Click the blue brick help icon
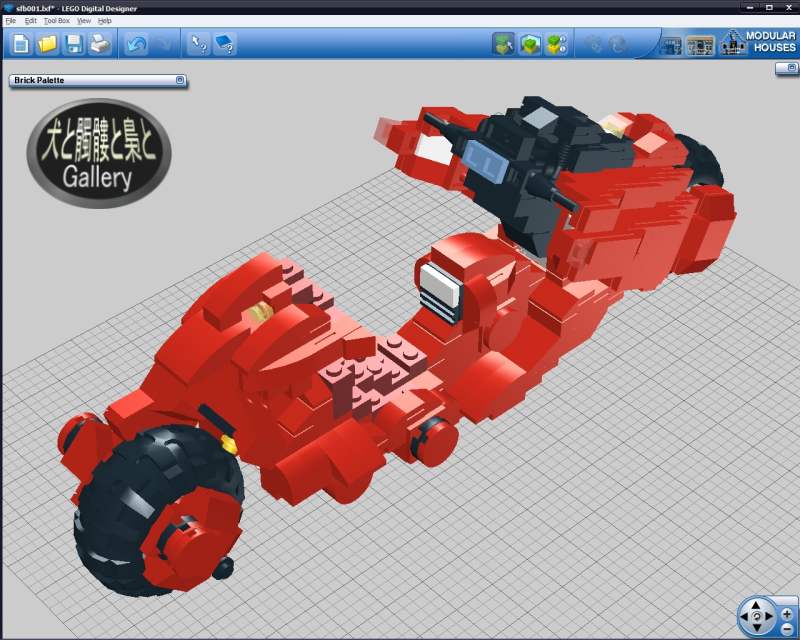The height and width of the screenshot is (640, 800). [224, 44]
